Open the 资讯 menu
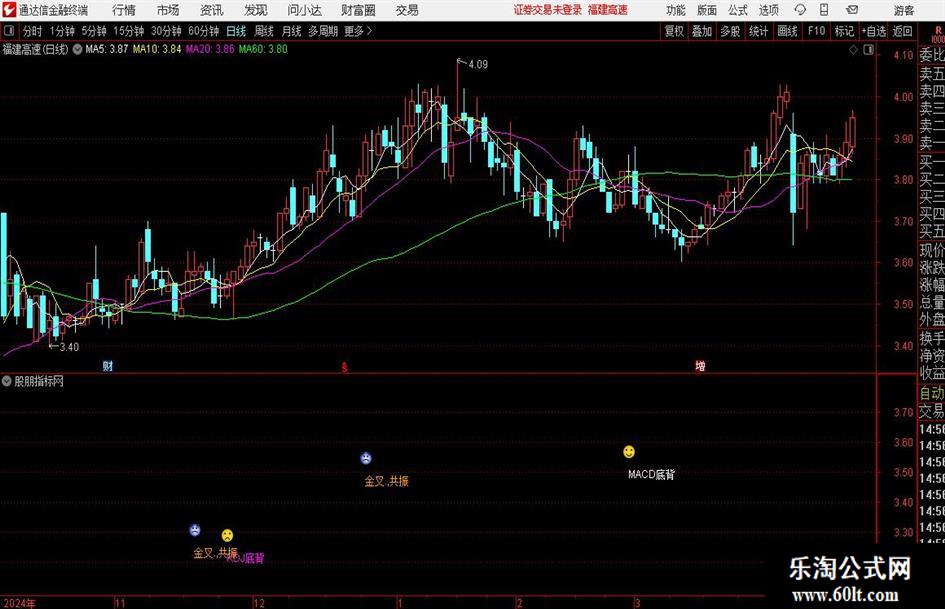This screenshot has width=945, height=609. [212, 10]
